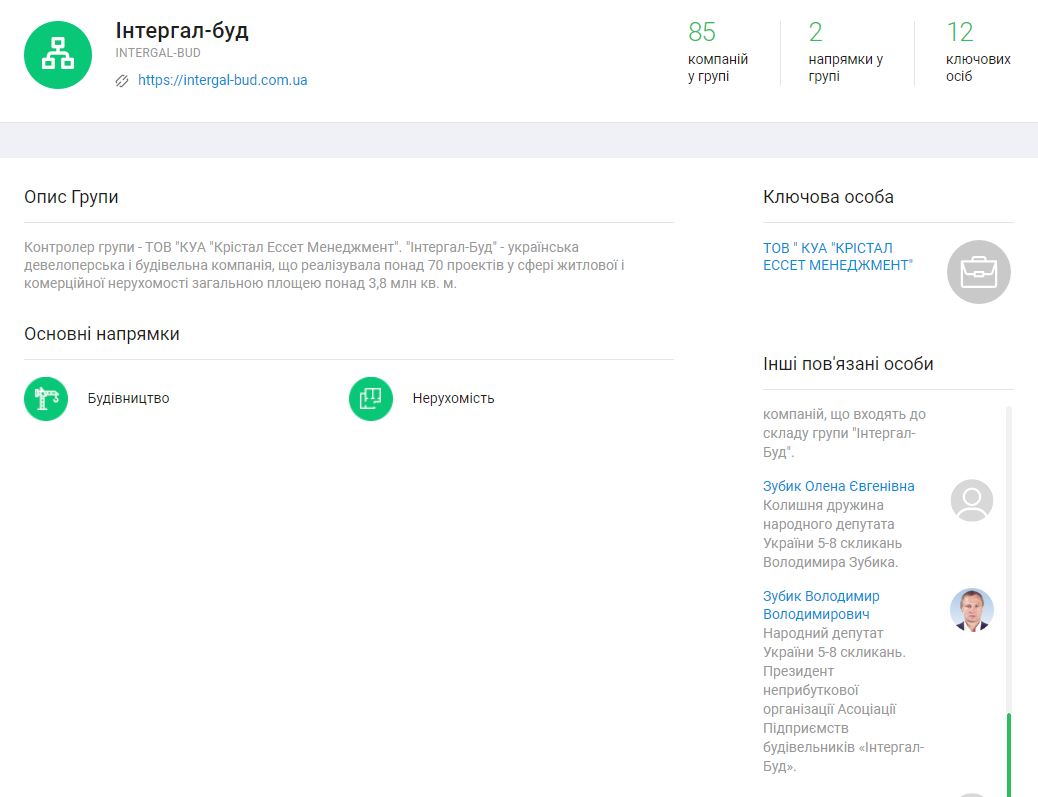
Task: View the 12 ключових осіб statistic
Action: (x=977, y=52)
